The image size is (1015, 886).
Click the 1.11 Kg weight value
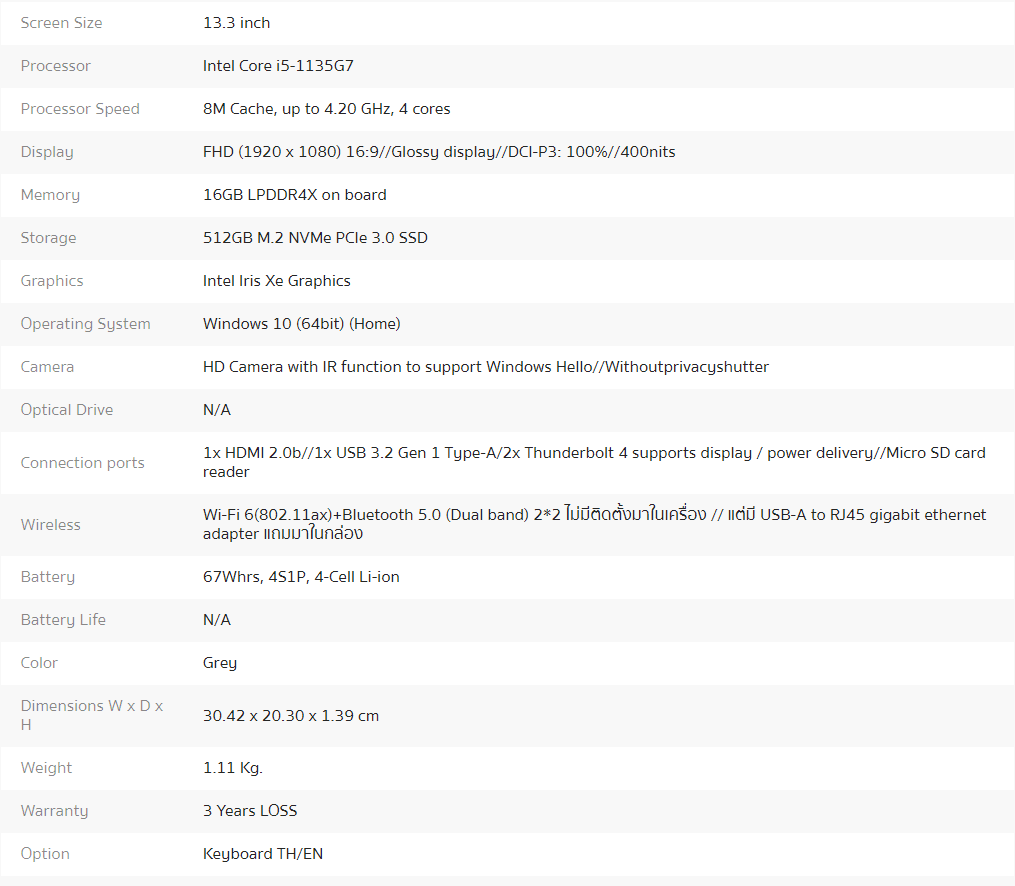232,768
